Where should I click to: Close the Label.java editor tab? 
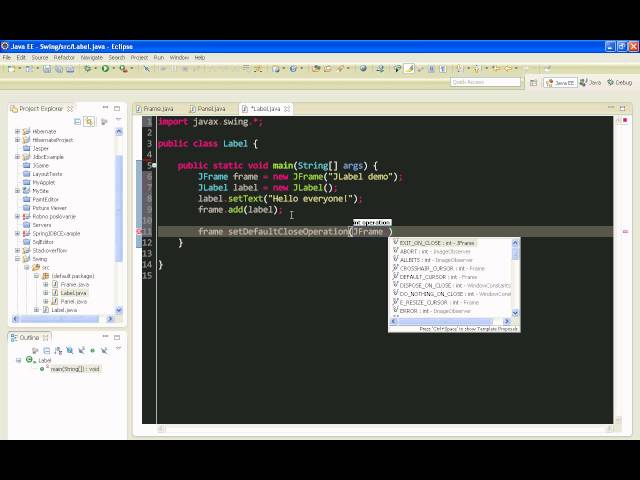click(x=287, y=109)
